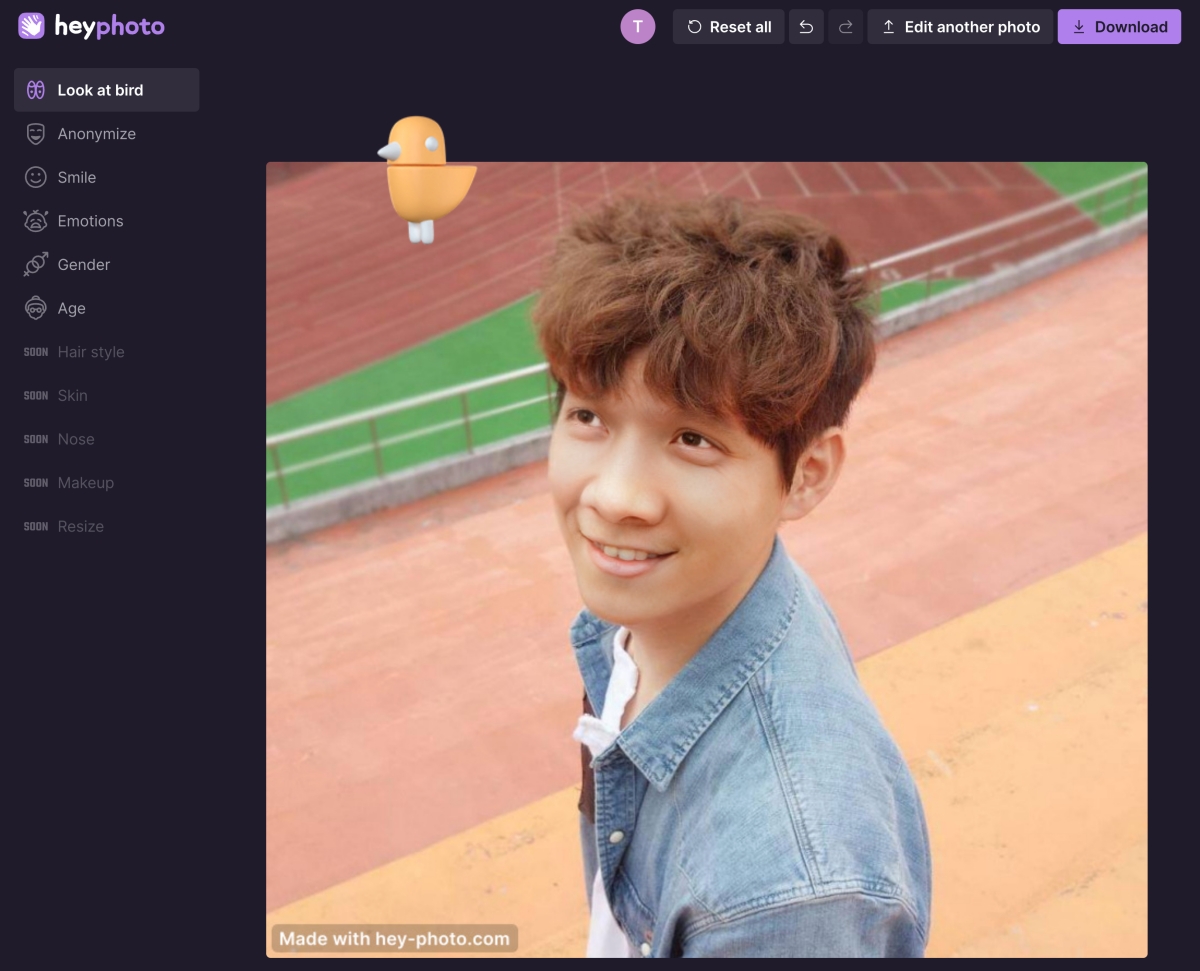Click Edit another photo button

pyautogui.click(x=960, y=27)
